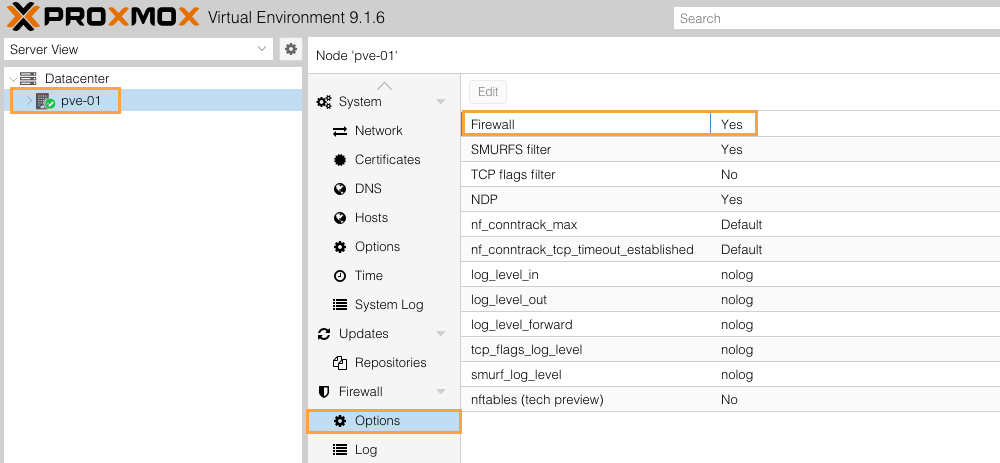Open the Repositories menu item
The image size is (1000, 463).
coord(383,363)
